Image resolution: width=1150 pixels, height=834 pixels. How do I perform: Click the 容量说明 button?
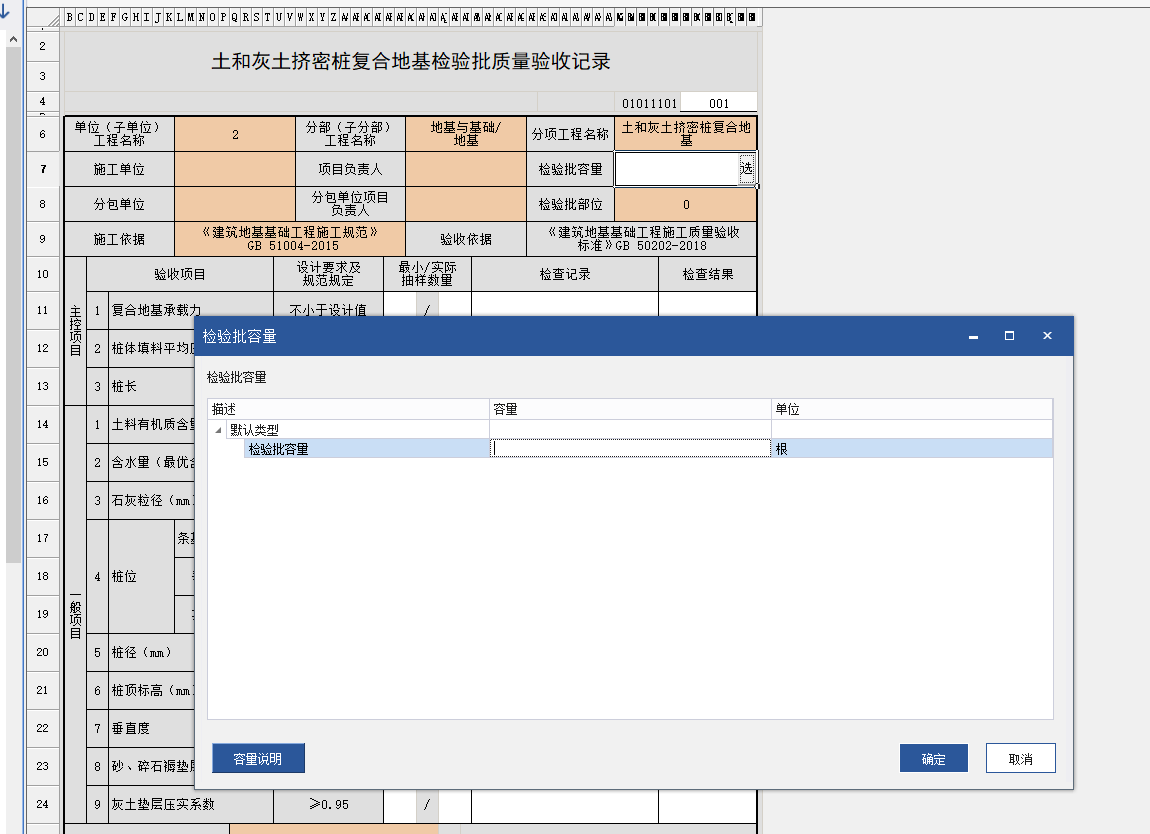pos(258,758)
